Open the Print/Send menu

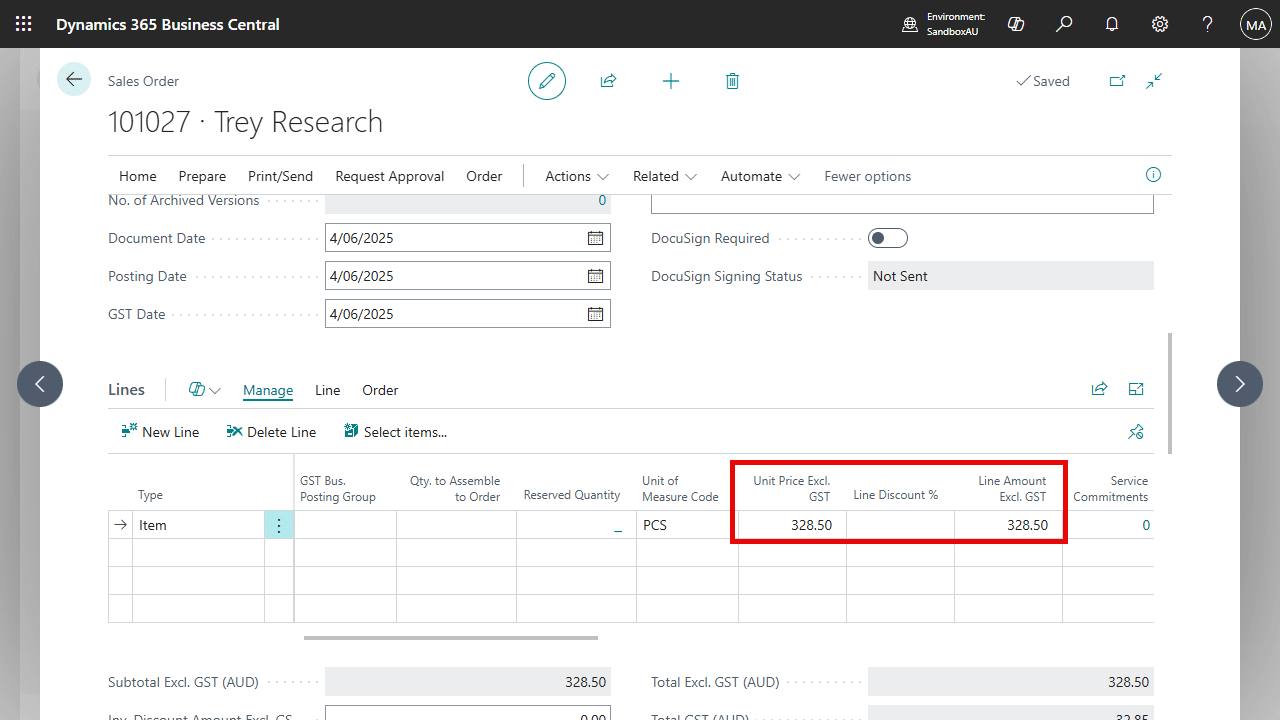[x=280, y=176]
